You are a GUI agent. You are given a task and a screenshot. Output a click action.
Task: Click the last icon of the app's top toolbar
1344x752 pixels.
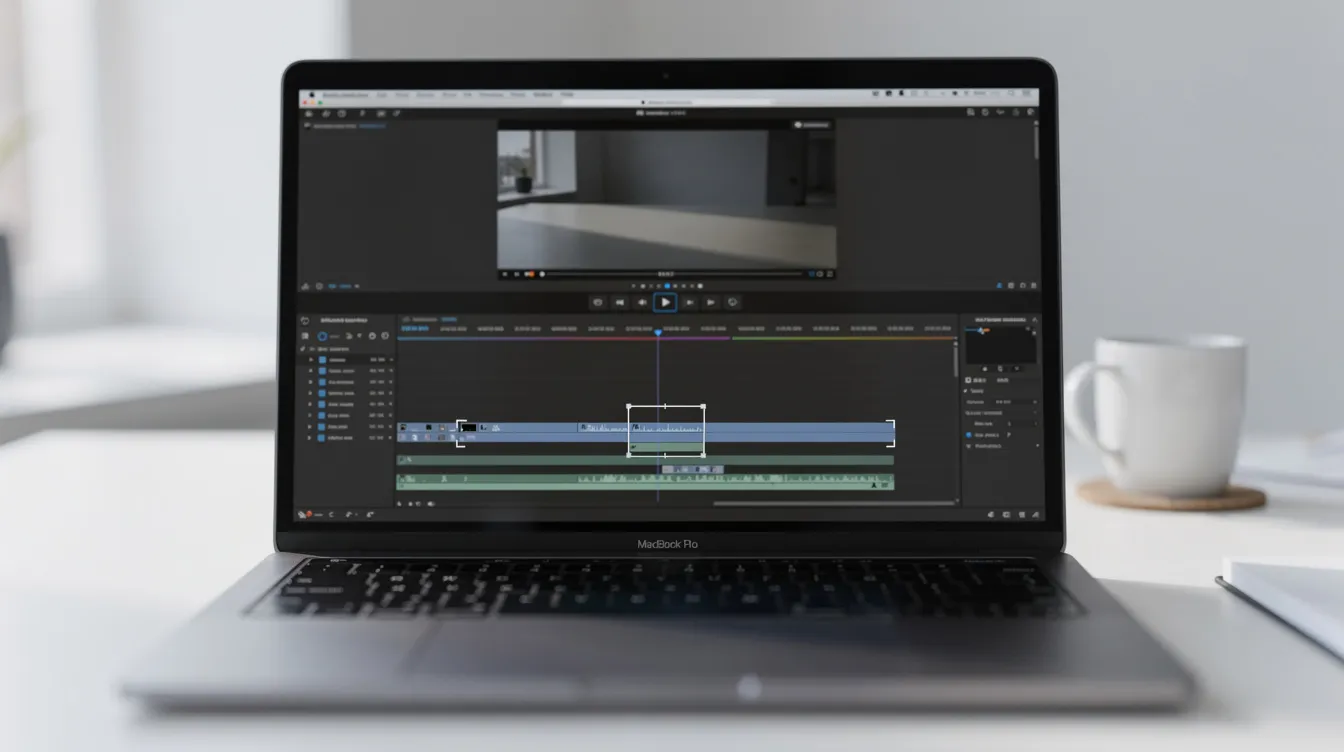(1030, 112)
